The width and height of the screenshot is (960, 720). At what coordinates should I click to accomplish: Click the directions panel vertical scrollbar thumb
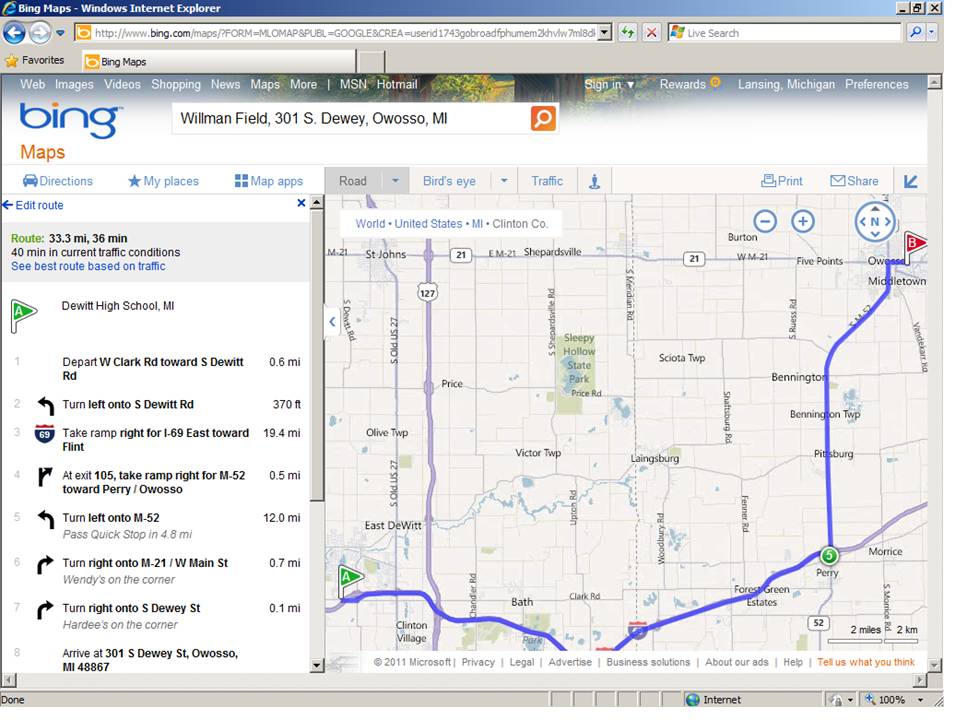(317, 356)
